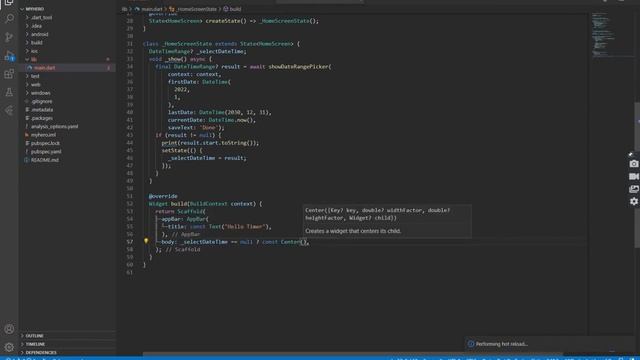Viewport: 640px width, 360px height.
Task: Click the info icon in the hot reload notification
Action: pyautogui.click(x=471, y=344)
